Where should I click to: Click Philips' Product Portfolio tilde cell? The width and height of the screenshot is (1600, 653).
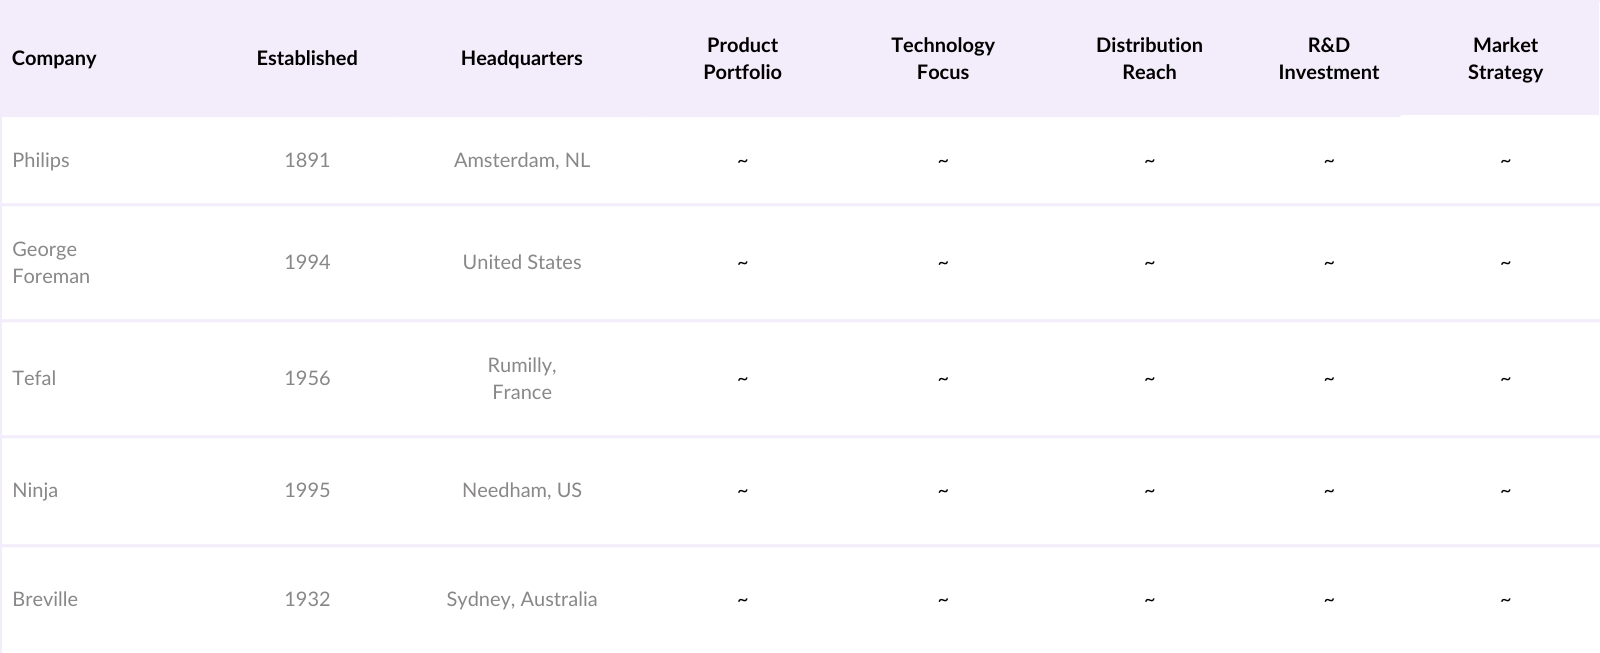[742, 160]
